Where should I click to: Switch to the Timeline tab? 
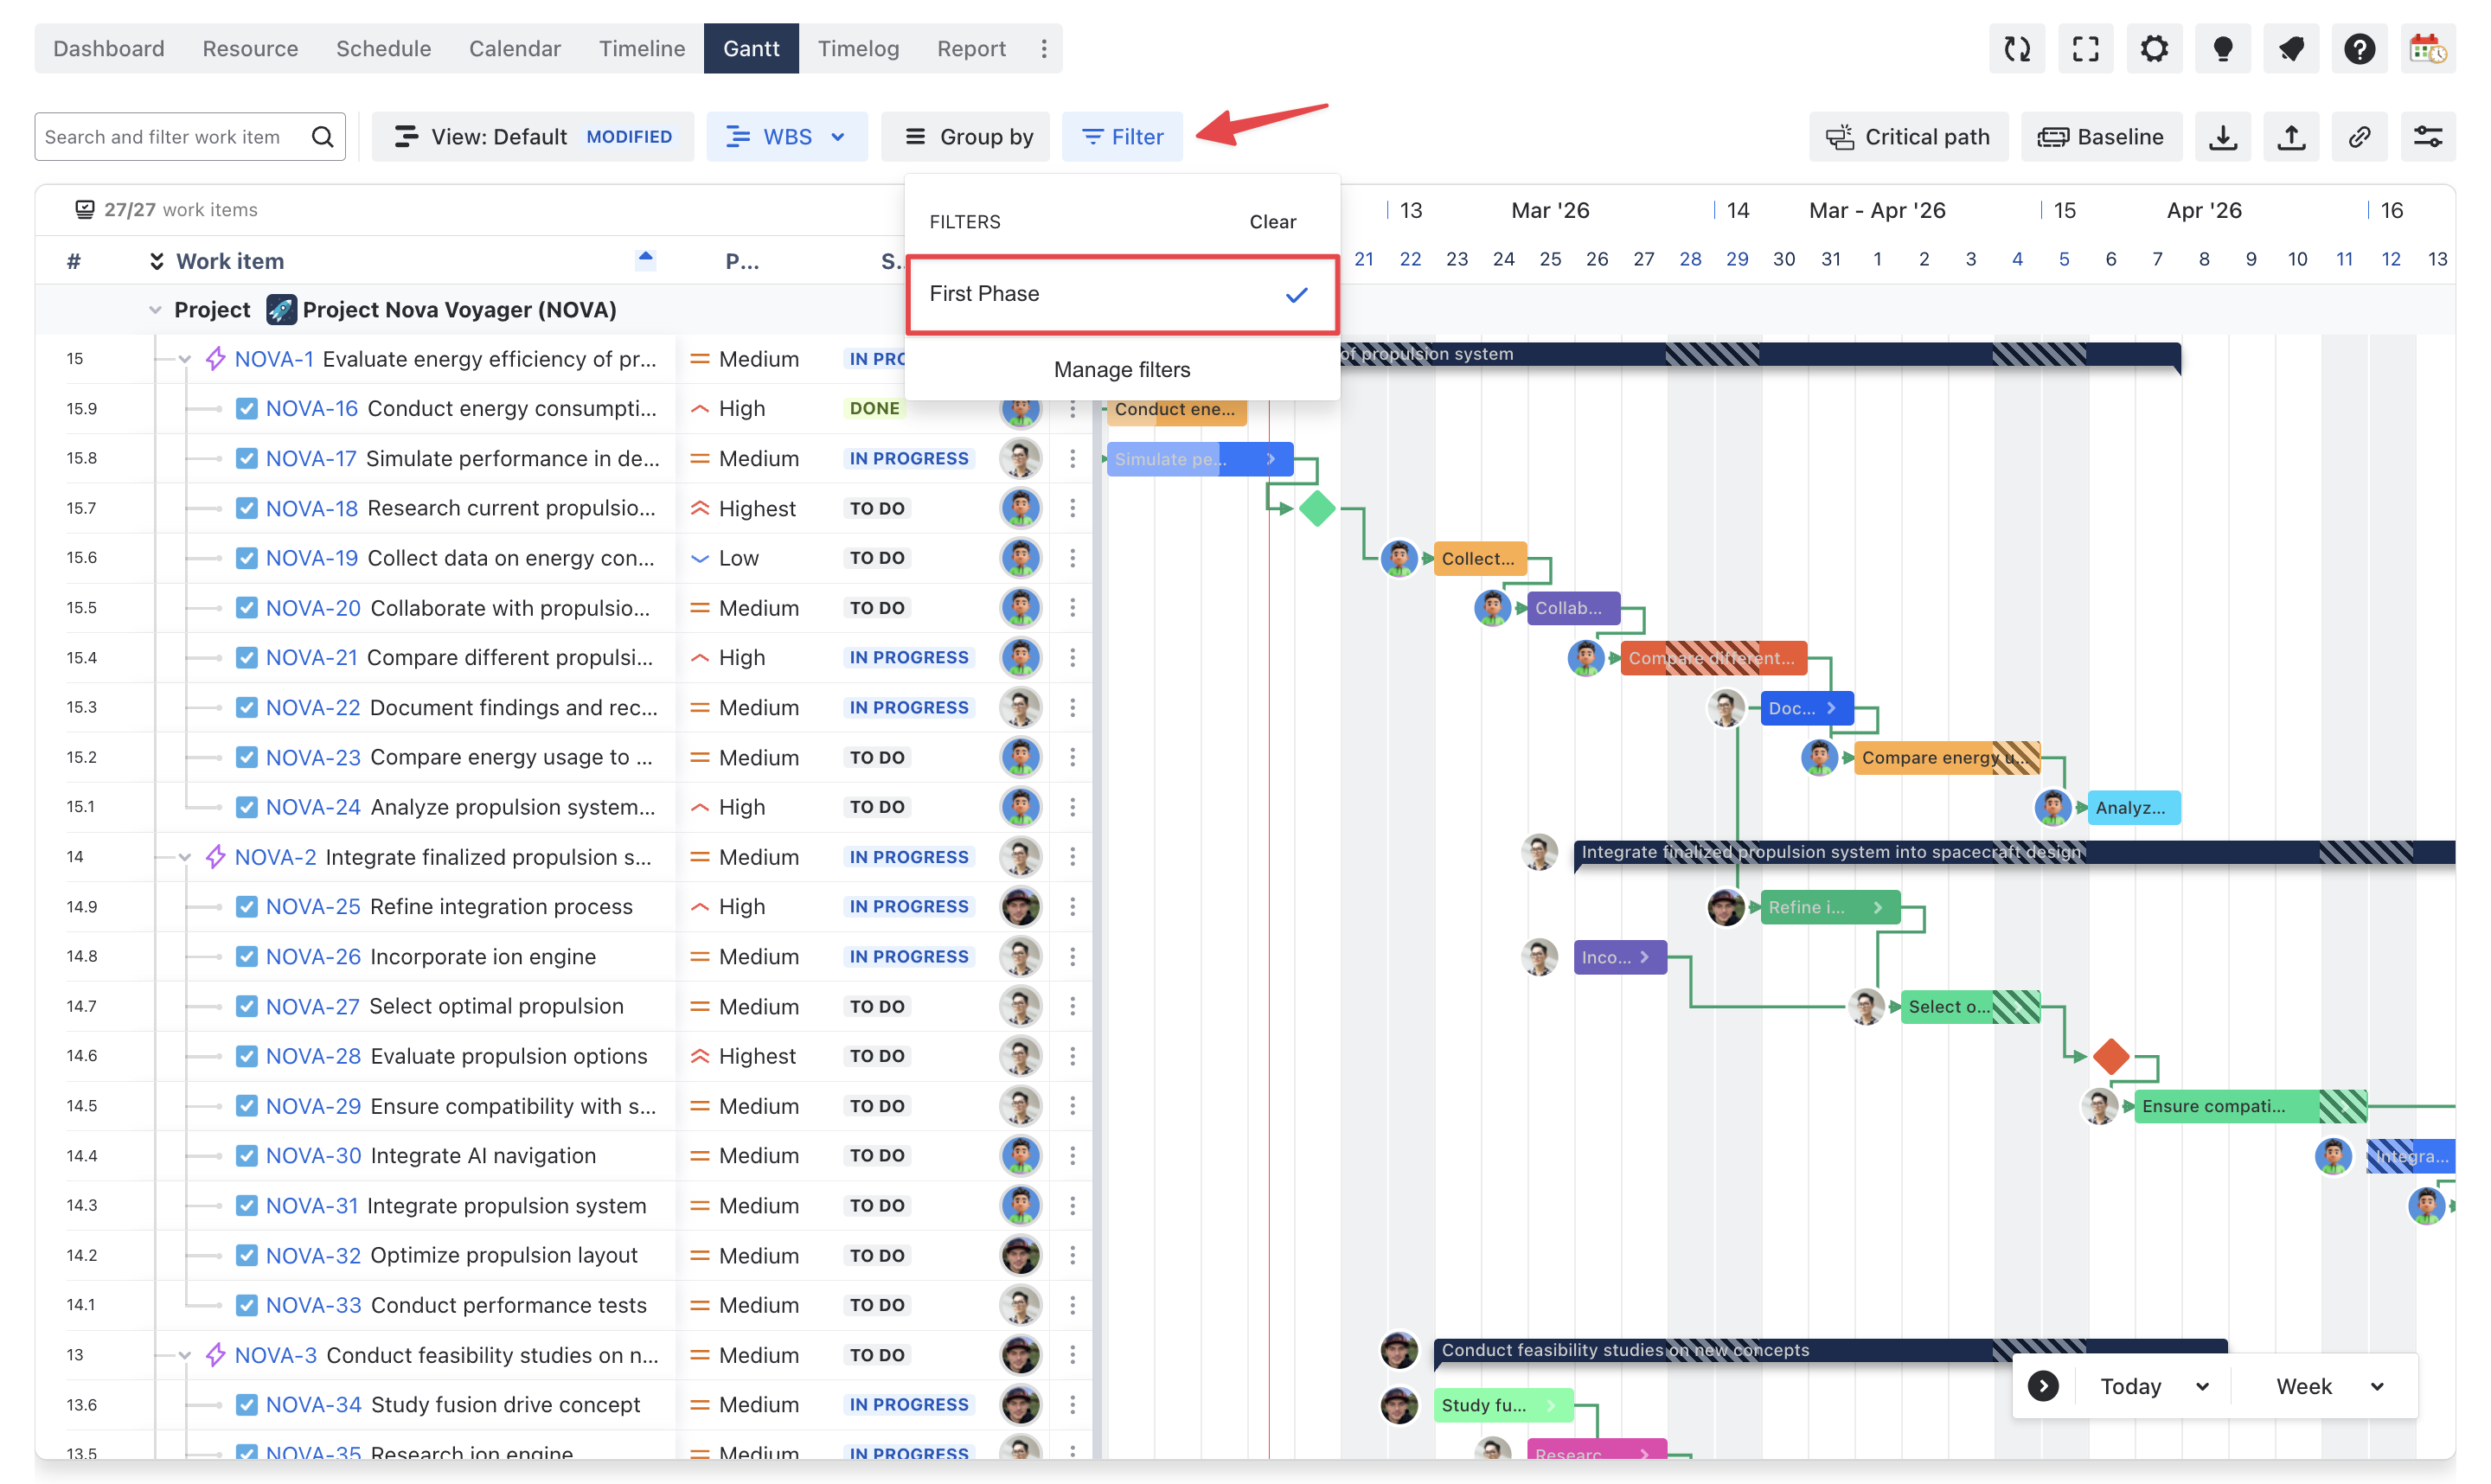641,48
